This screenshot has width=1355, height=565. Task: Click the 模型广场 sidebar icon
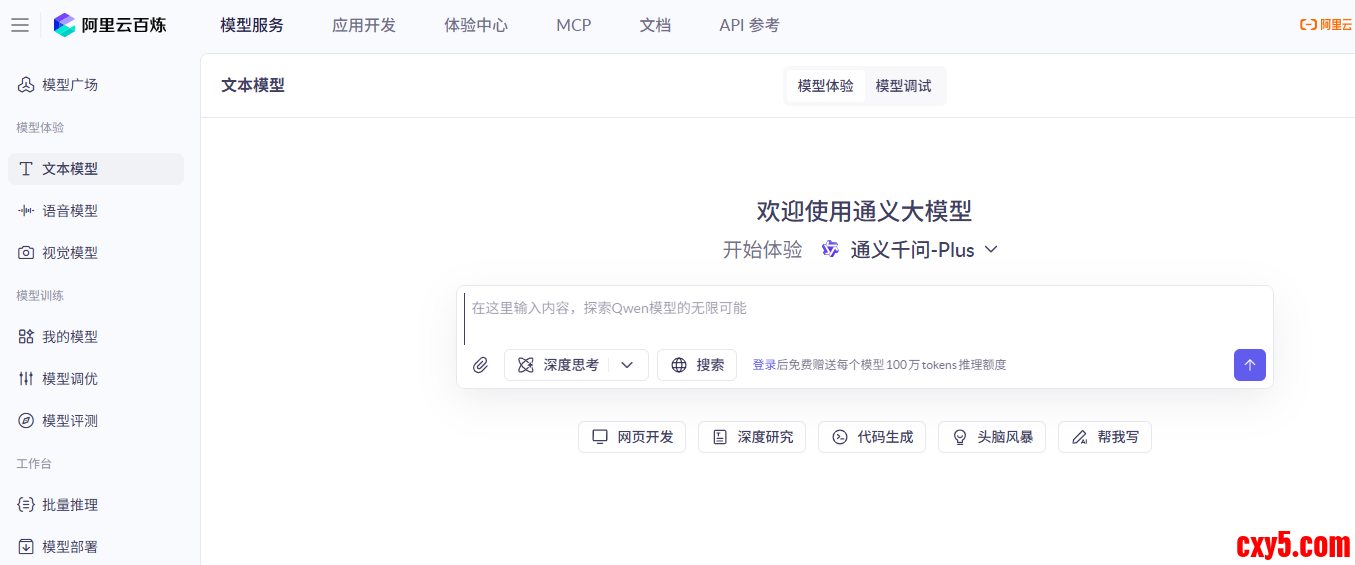[x=26, y=85]
